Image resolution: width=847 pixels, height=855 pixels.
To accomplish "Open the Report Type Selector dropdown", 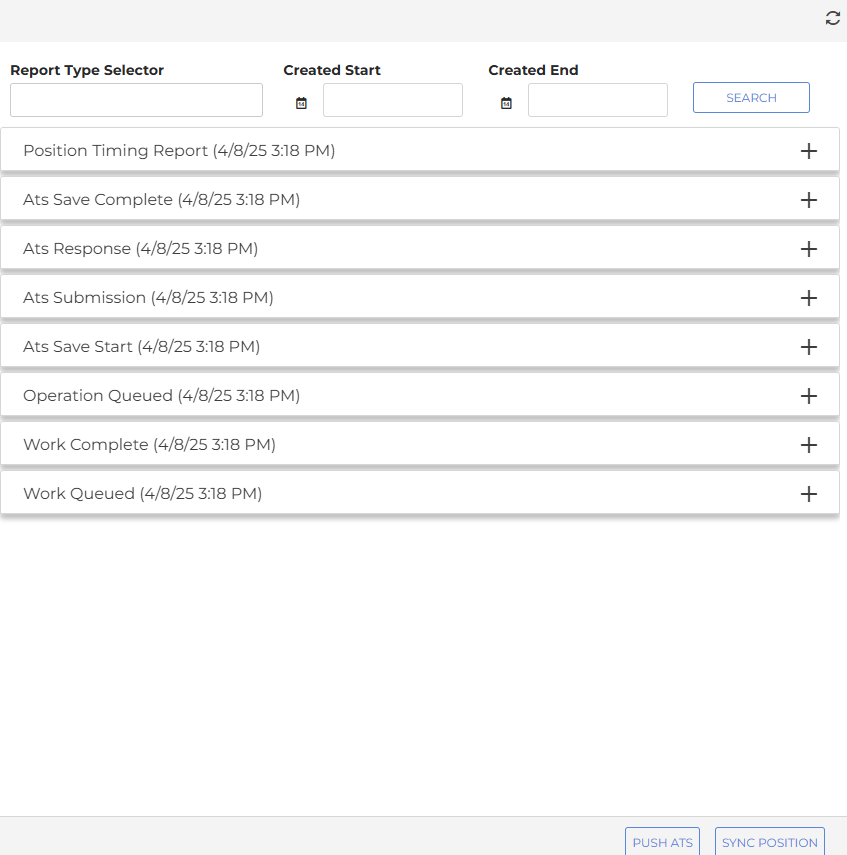I will [x=136, y=100].
